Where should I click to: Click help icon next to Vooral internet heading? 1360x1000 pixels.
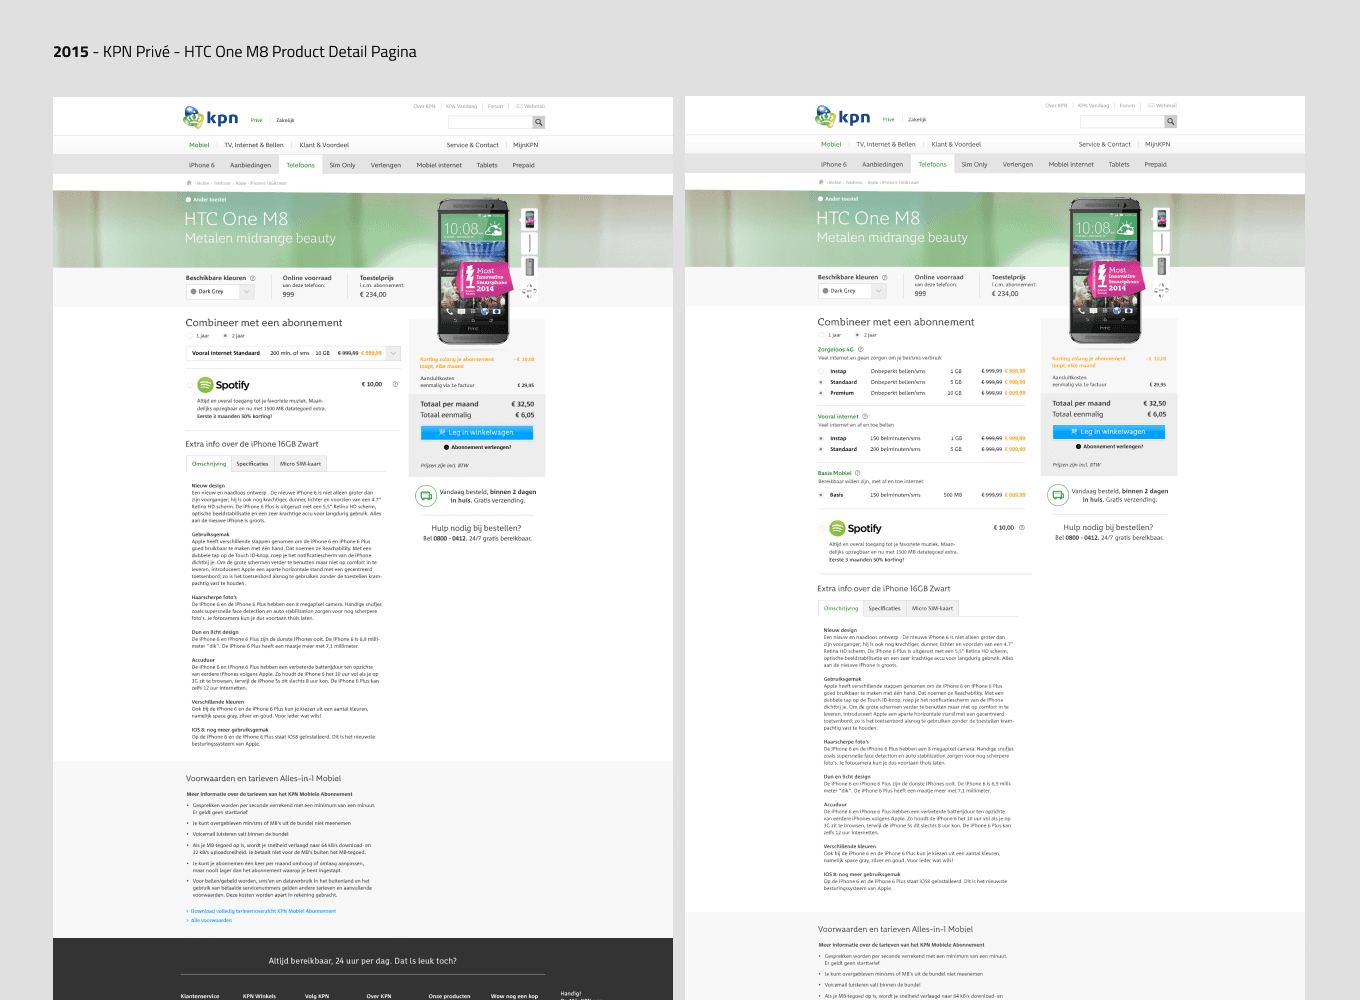tap(865, 416)
